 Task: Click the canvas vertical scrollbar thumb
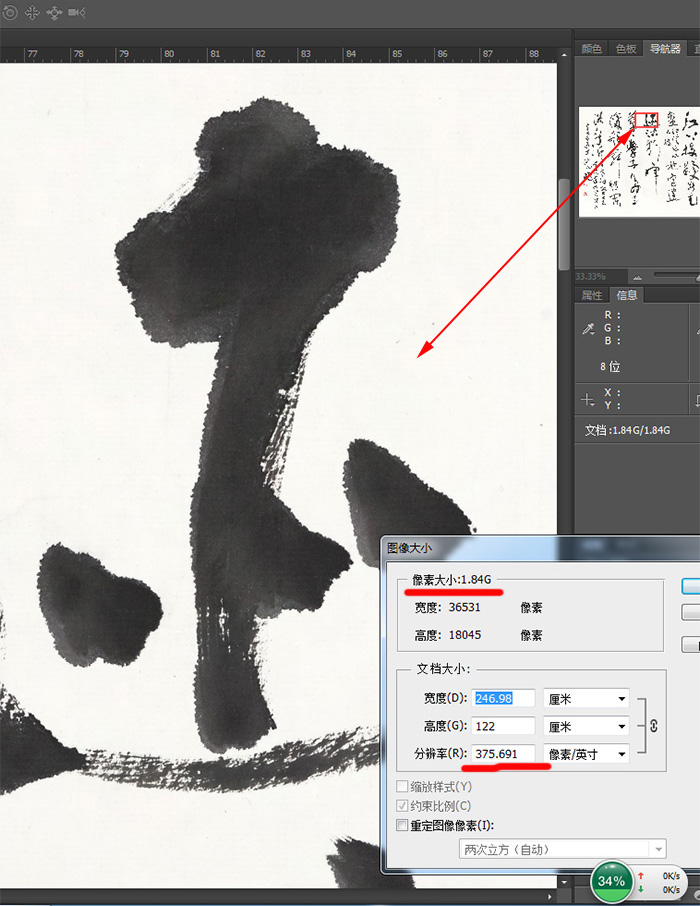tap(564, 224)
